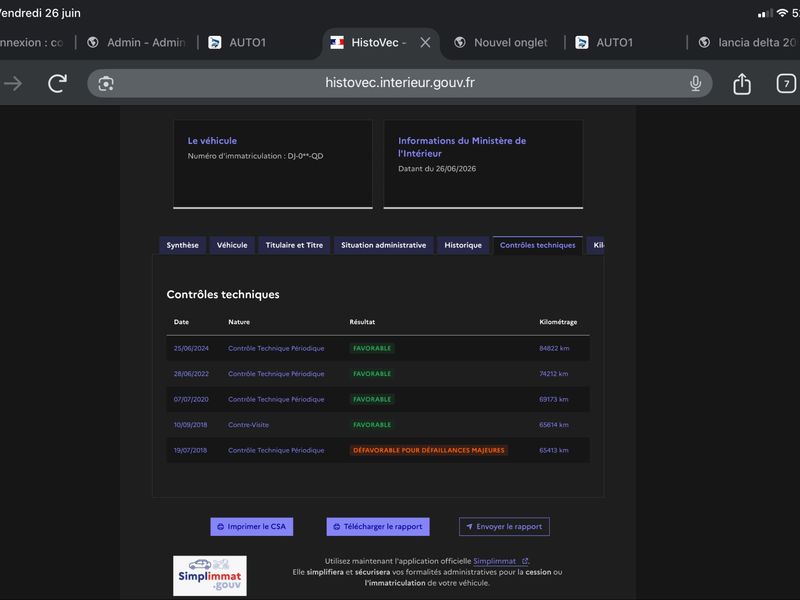Screen dimensions: 800x600
Task: Open the Historique tab
Action: (x=463, y=245)
